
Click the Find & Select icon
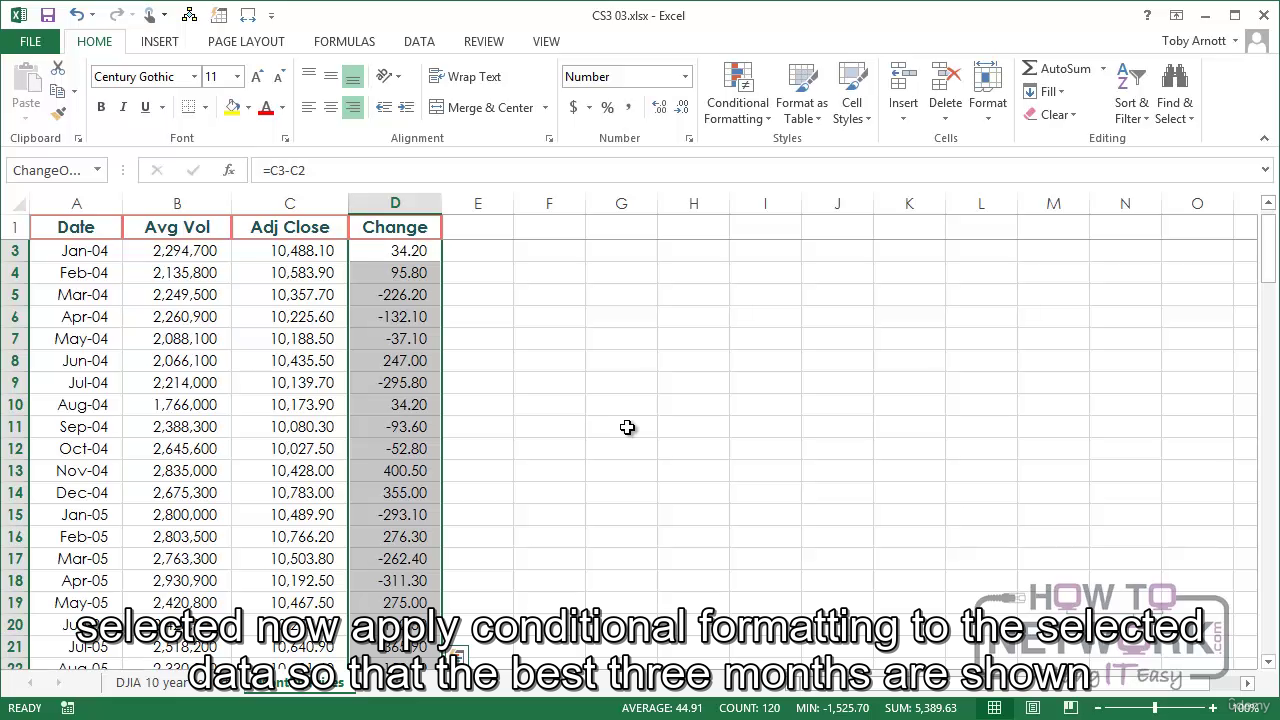(x=1174, y=94)
